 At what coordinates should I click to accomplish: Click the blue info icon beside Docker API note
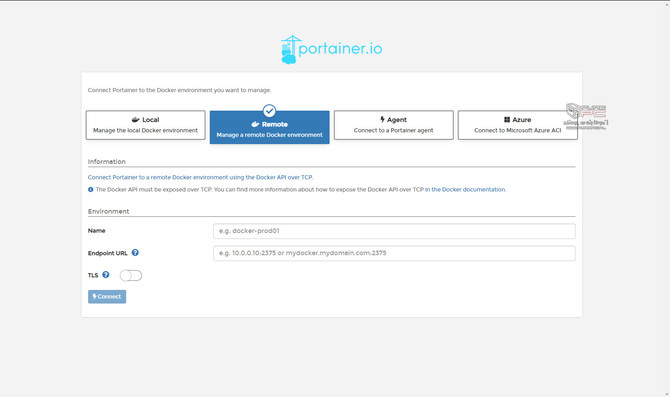coord(91,189)
